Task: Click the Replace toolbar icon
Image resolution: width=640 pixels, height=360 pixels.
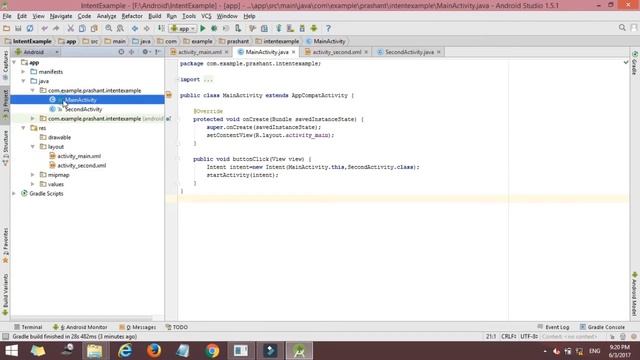Action: pyautogui.click(x=120, y=29)
